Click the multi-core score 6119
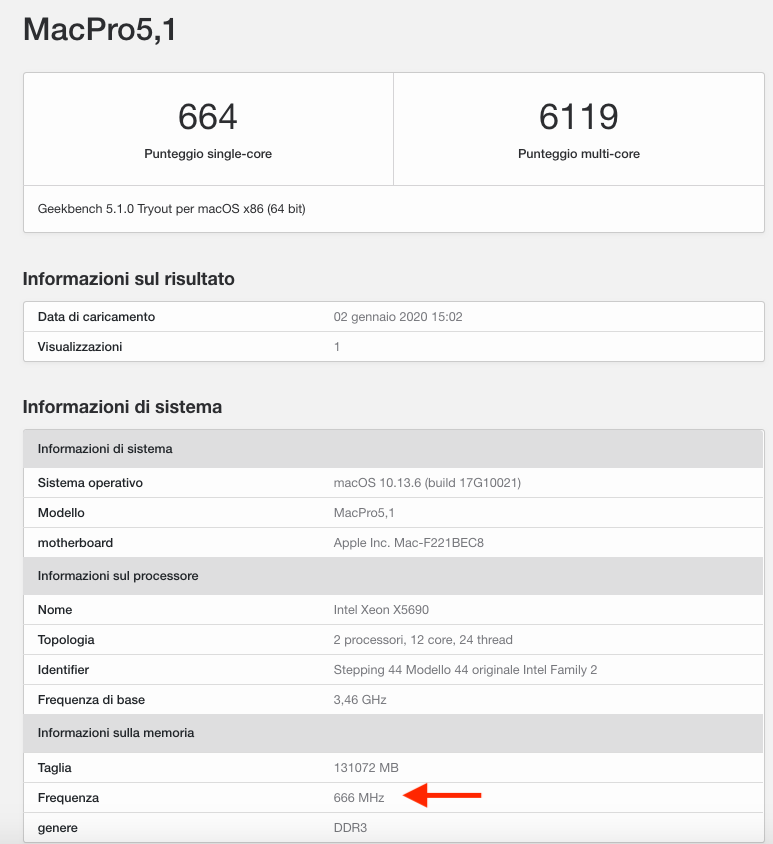This screenshot has width=773, height=844. point(578,117)
